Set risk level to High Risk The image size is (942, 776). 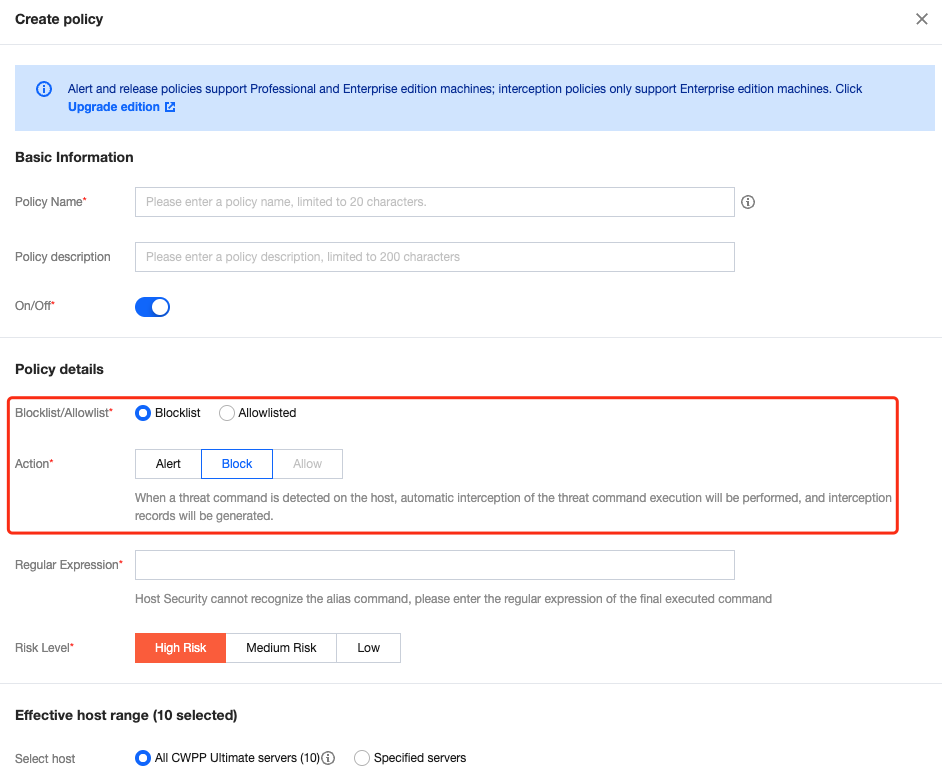click(x=180, y=648)
